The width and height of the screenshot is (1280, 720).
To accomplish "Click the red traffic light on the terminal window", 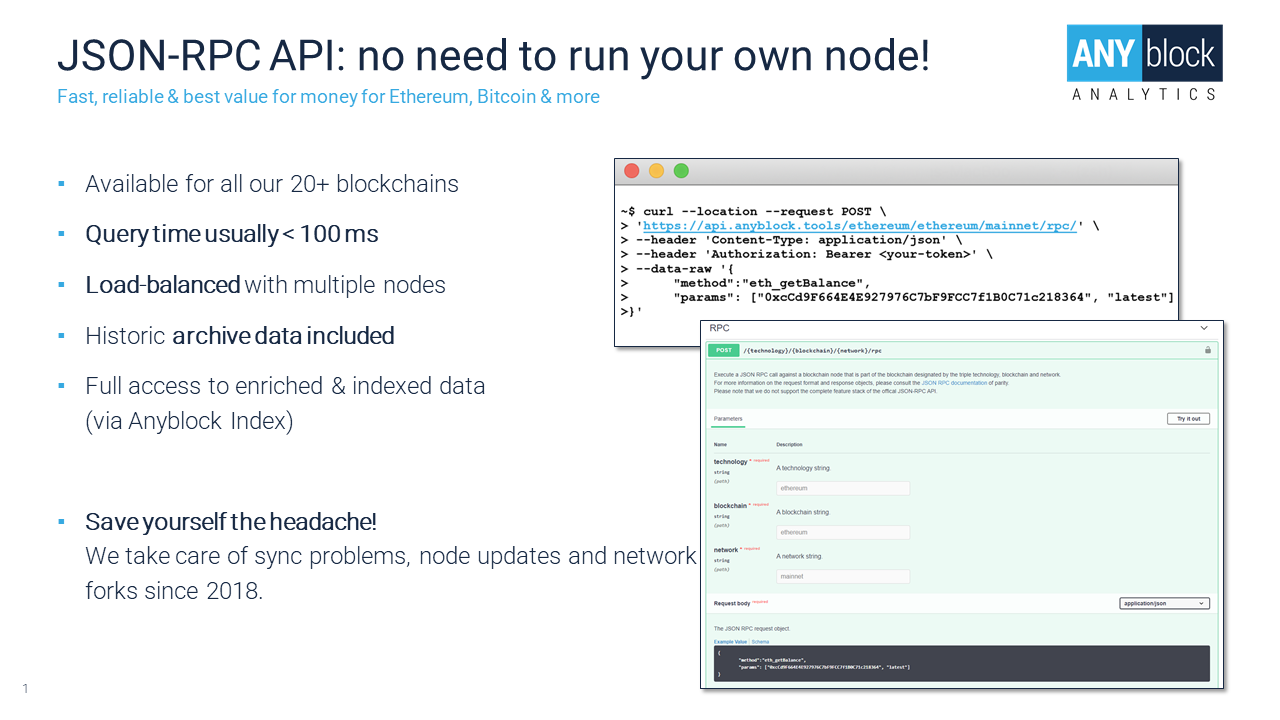I will [631, 170].
